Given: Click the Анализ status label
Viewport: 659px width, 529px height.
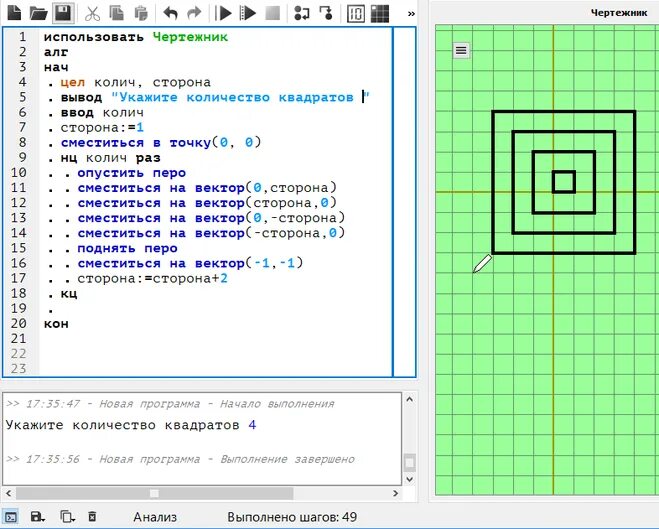Looking at the screenshot, I should pos(155,517).
